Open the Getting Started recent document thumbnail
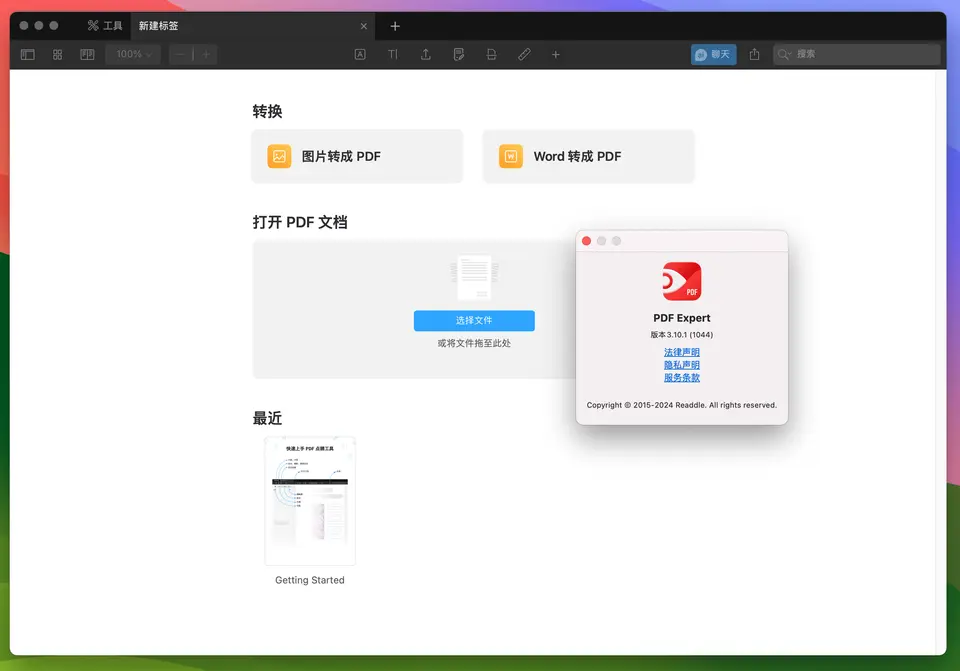Viewport: 960px width, 671px height. (x=310, y=501)
